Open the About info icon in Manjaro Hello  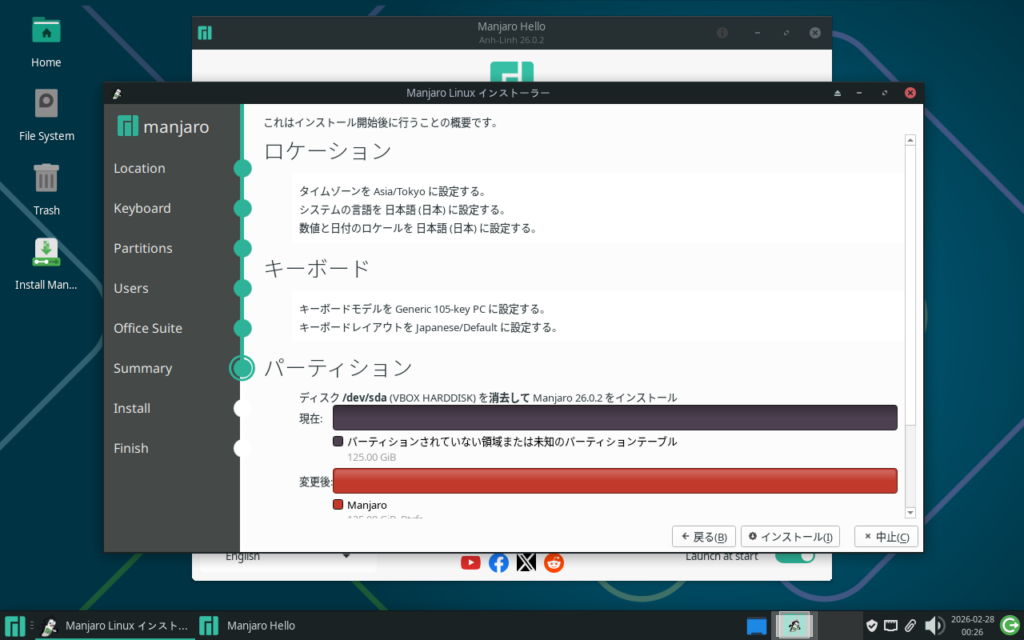[722, 33]
